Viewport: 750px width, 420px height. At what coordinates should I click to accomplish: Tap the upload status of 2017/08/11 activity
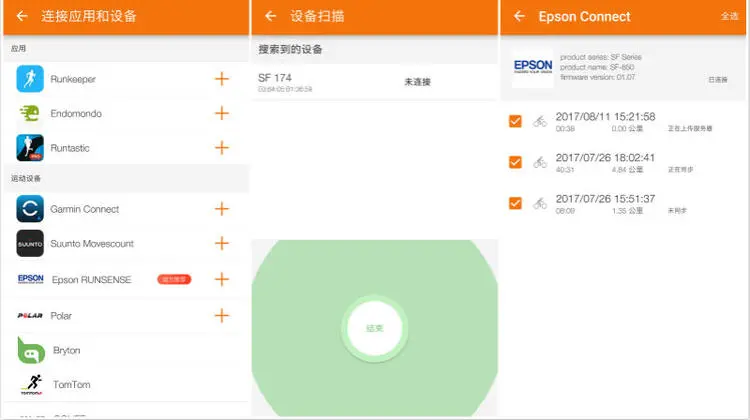[x=690, y=129]
